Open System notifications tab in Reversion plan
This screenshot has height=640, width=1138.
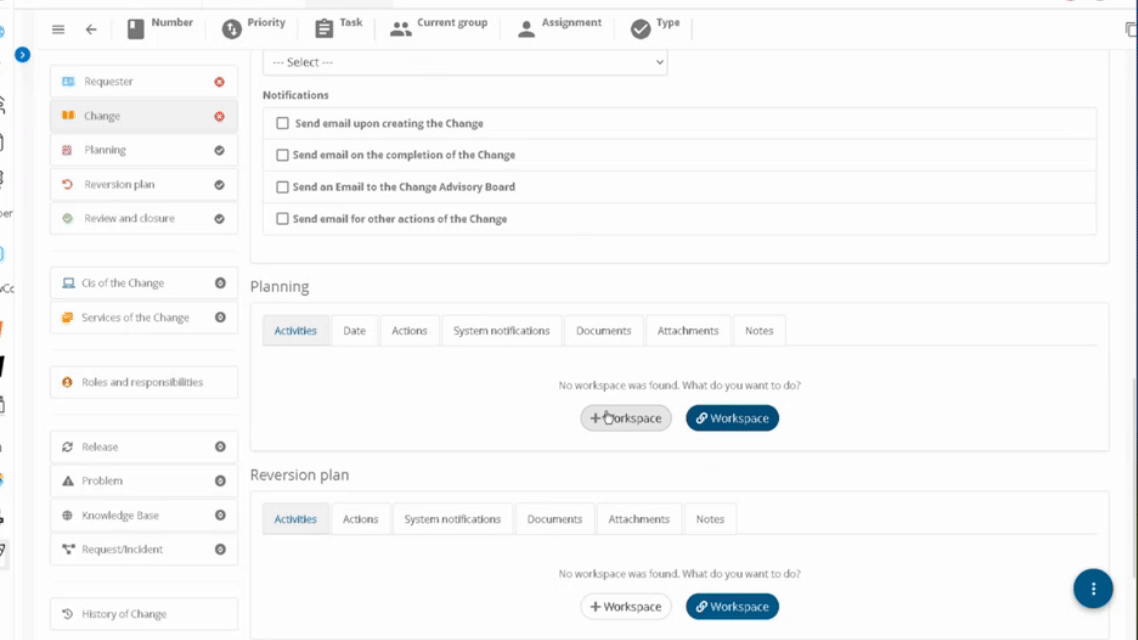(x=452, y=520)
